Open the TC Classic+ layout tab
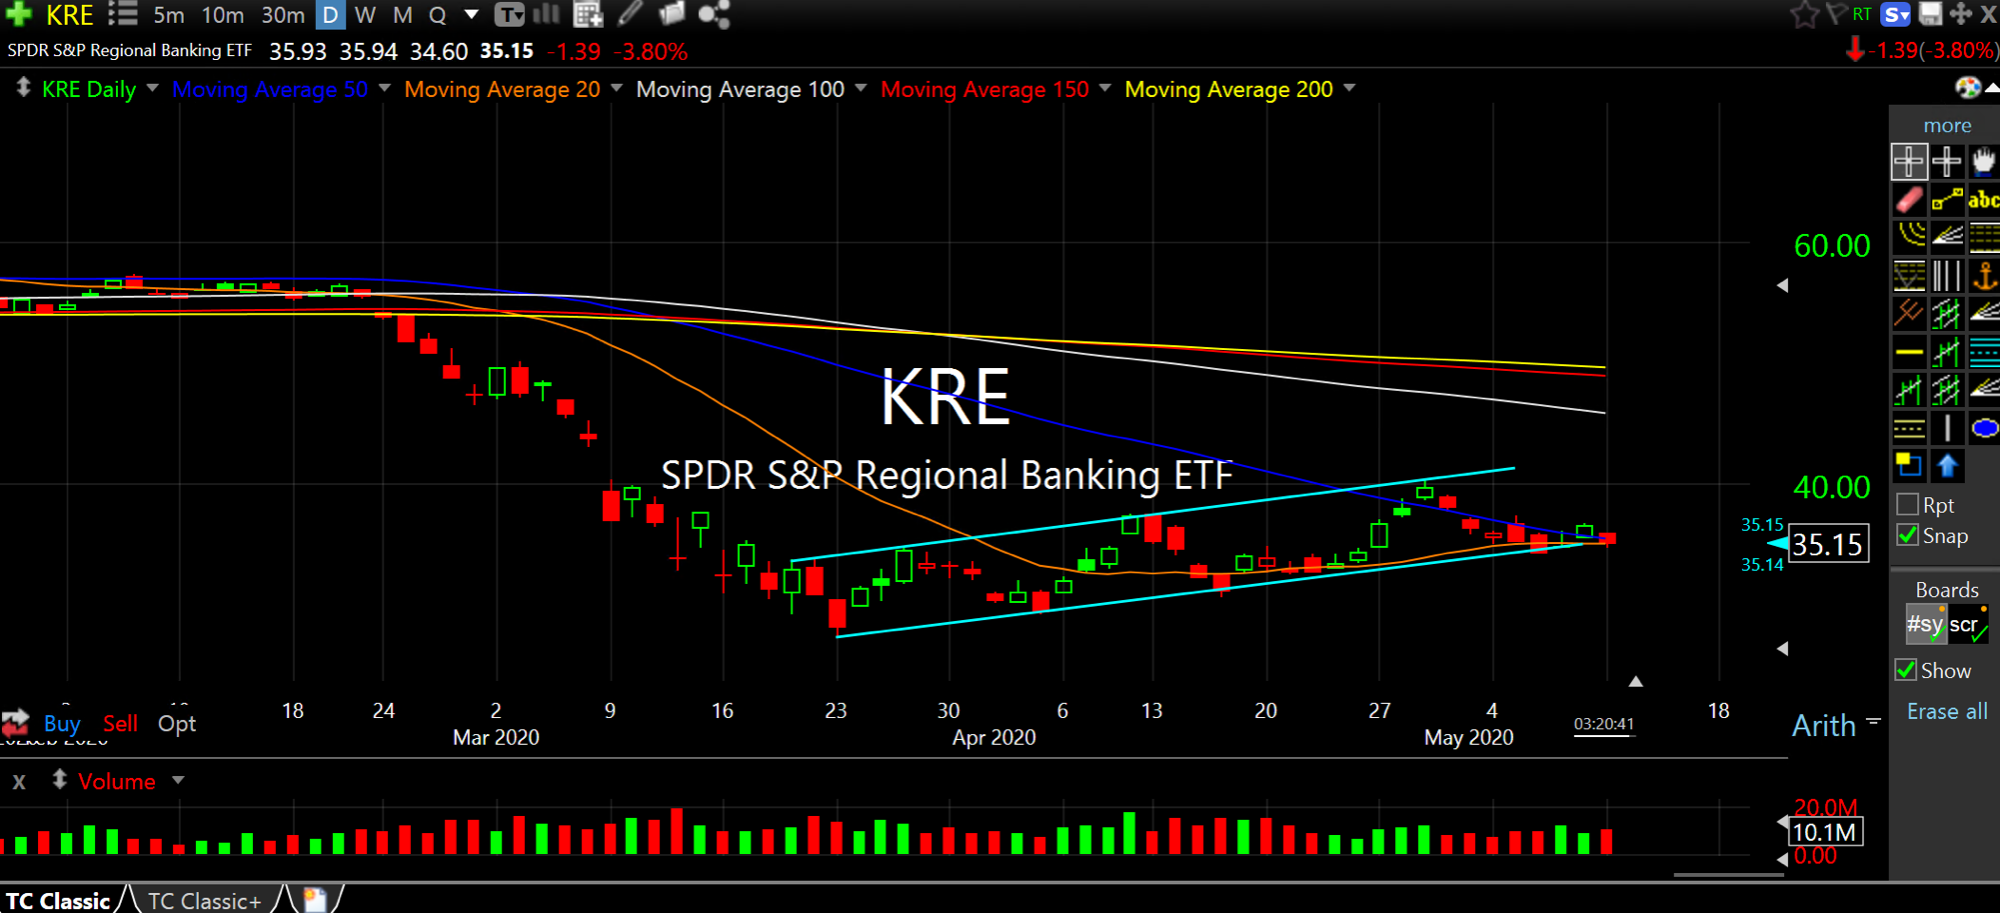 point(205,900)
